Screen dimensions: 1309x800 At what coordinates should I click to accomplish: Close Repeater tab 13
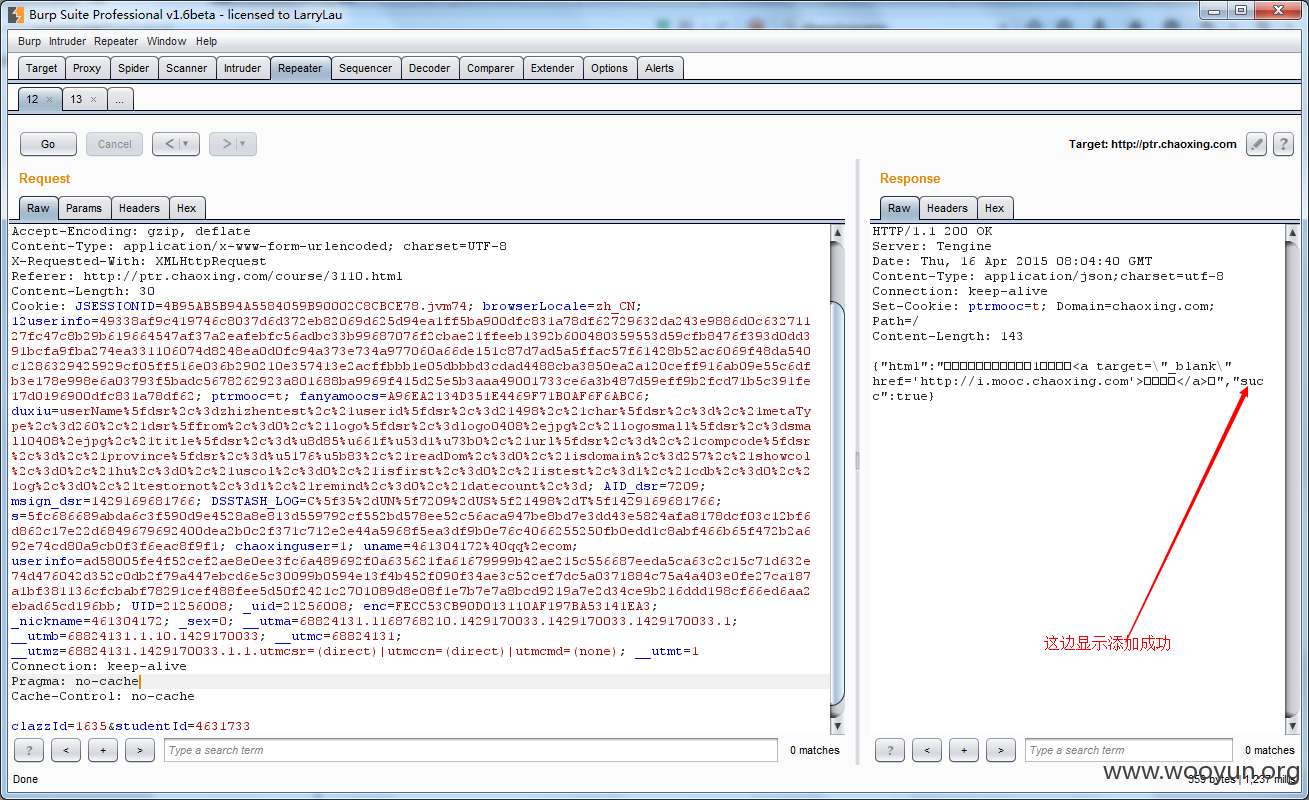(93, 99)
